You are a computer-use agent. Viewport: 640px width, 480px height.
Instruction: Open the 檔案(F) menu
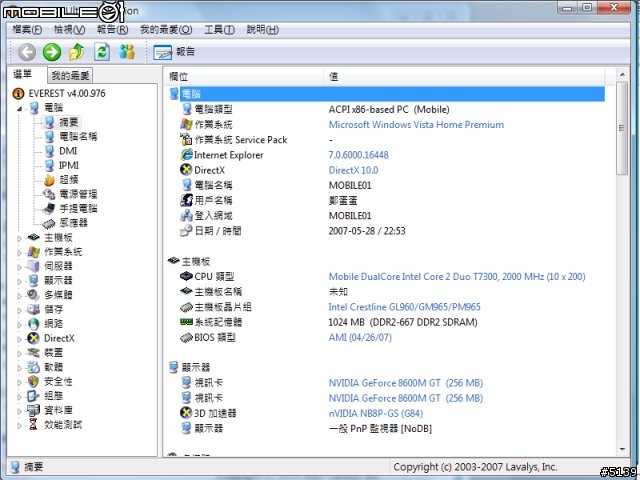click(27, 30)
